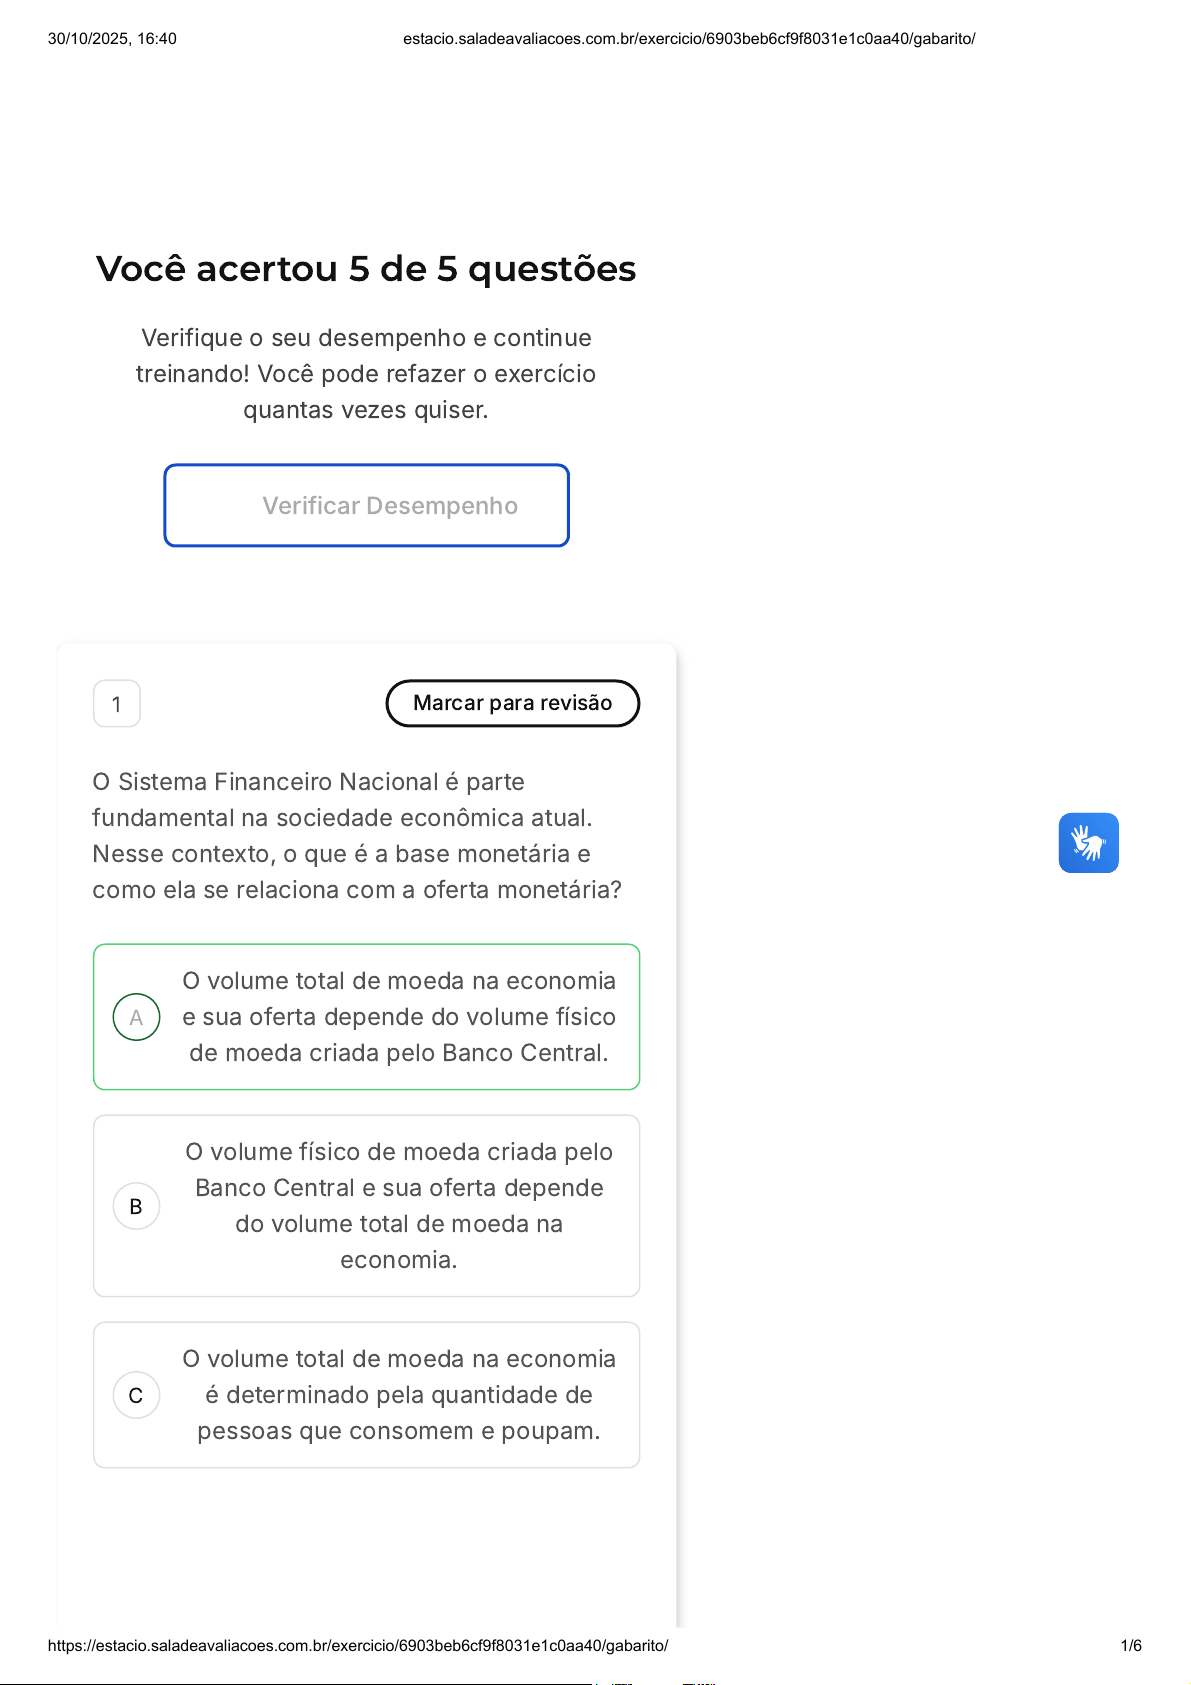Image resolution: width=1191 pixels, height=1685 pixels.
Task: Open the Libras sign language accessibility widget
Action: click(1088, 843)
